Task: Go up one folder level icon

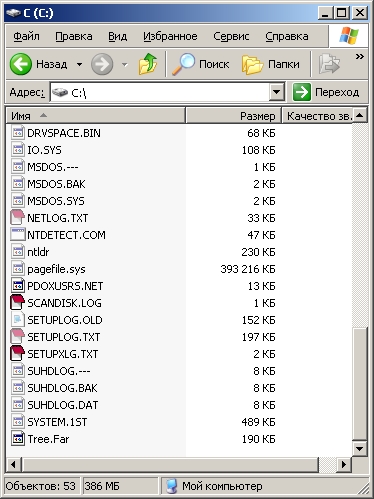Action: (x=148, y=64)
